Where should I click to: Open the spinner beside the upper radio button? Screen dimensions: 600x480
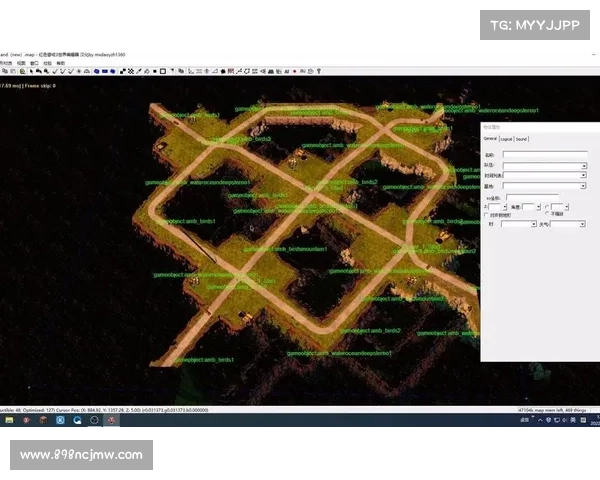tap(567, 207)
